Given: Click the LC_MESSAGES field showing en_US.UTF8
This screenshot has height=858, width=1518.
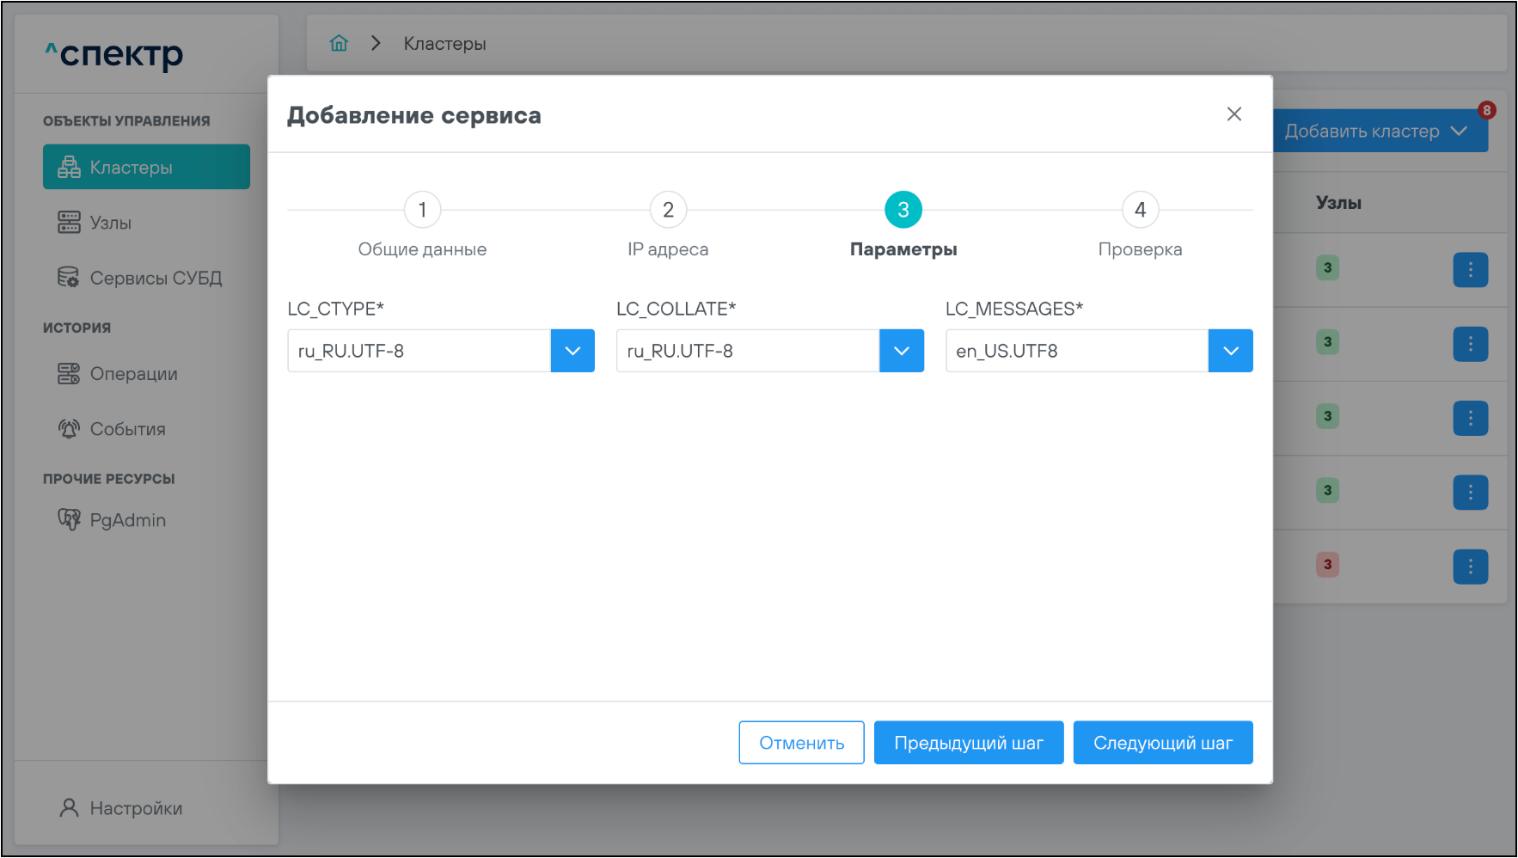Looking at the screenshot, I should click(x=1076, y=351).
